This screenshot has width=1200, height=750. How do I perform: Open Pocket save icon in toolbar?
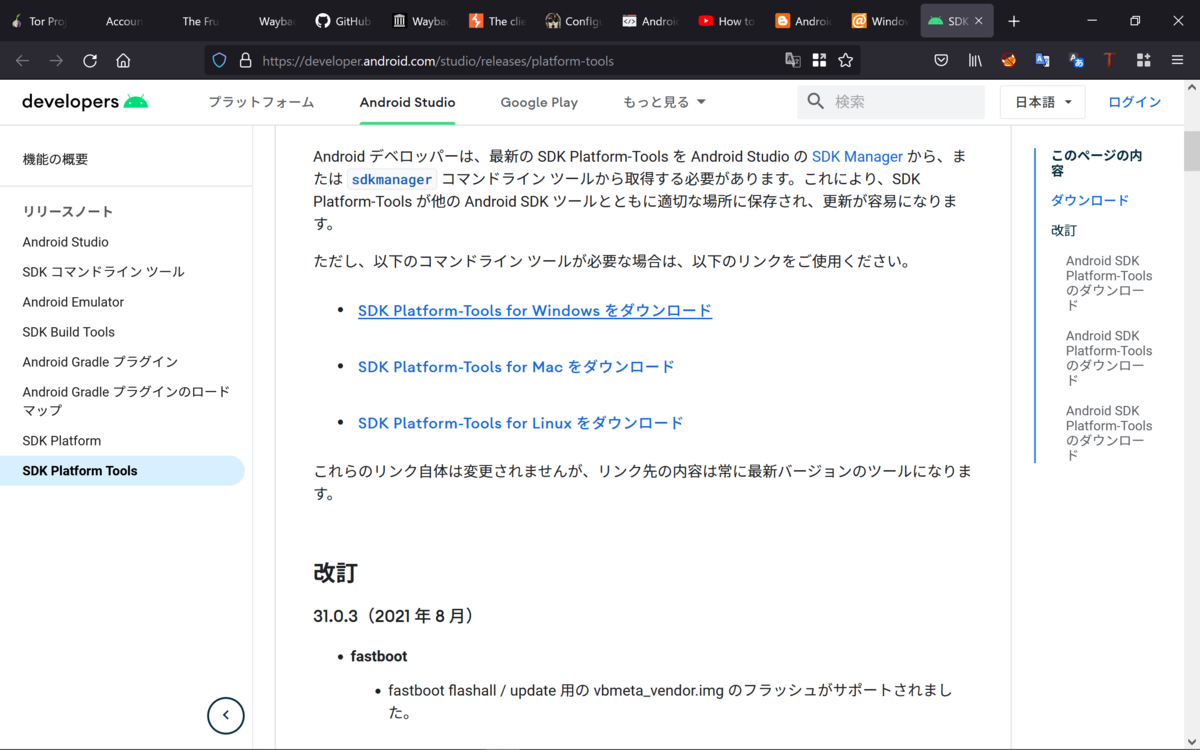(941, 61)
